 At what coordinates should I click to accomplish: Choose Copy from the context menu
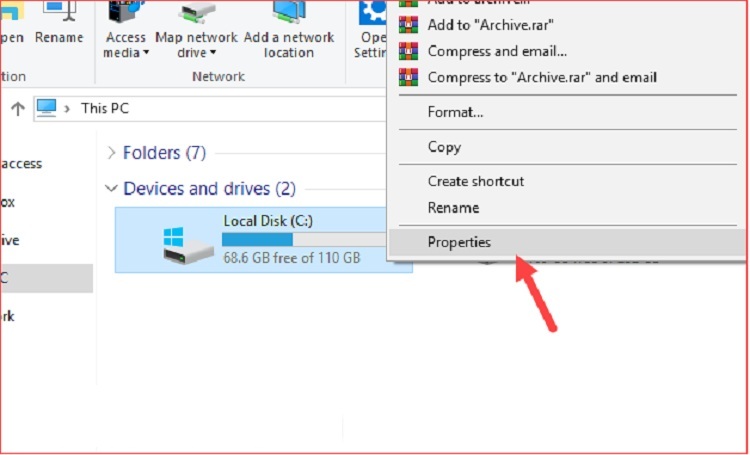[x=444, y=147]
